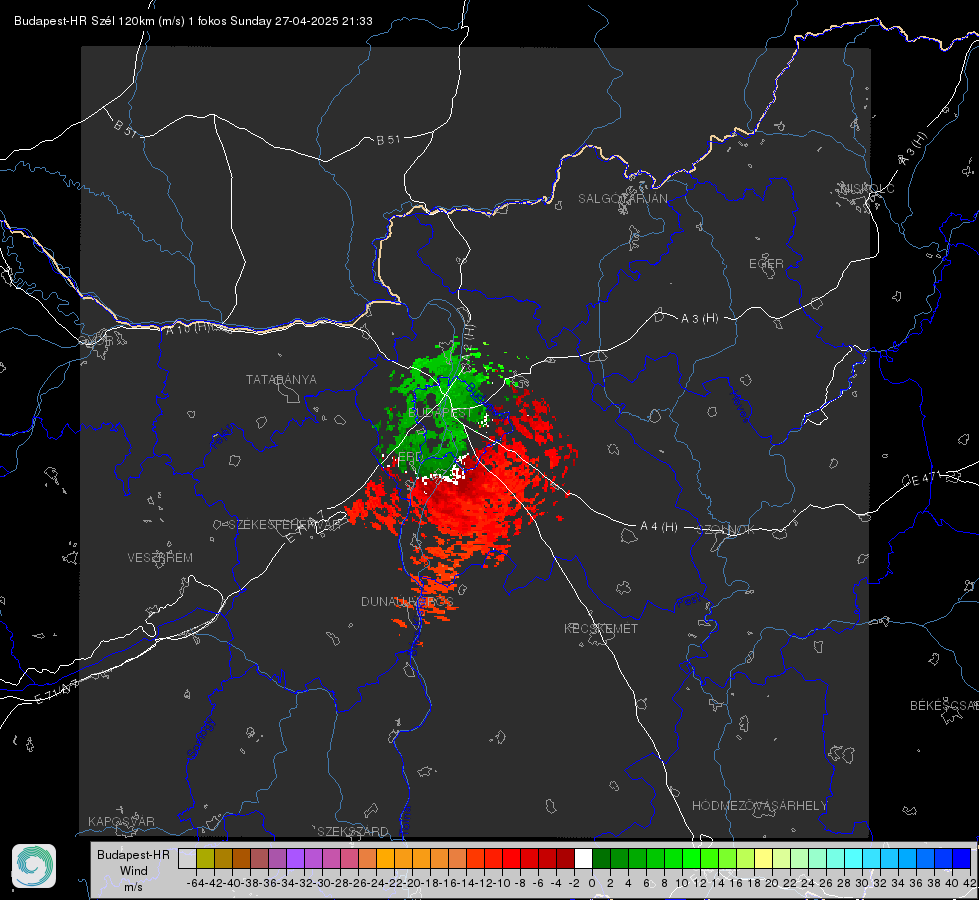Click the TATABÁNYA city label
This screenshot has width=979, height=900.
pyautogui.click(x=281, y=379)
